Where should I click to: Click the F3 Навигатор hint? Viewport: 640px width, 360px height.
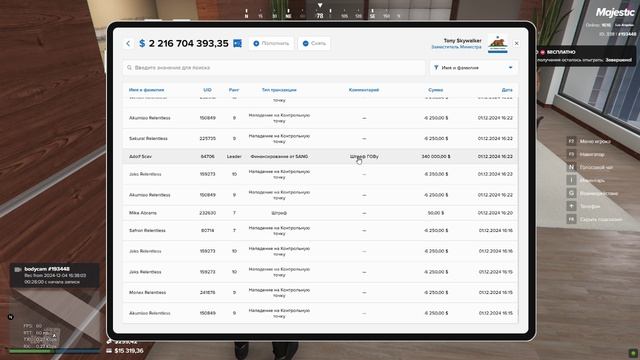pyautogui.click(x=585, y=154)
